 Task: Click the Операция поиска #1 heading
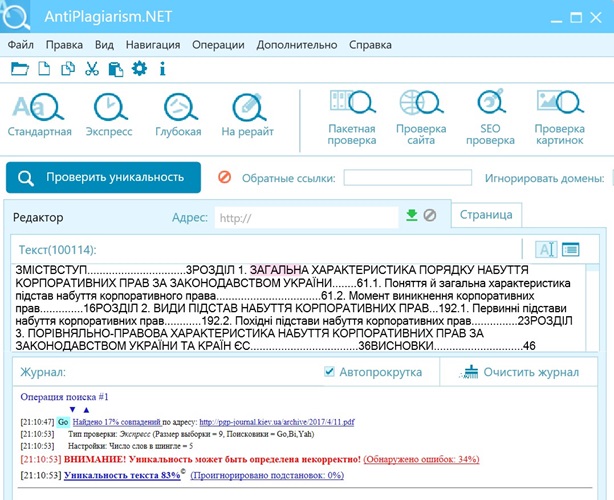(x=64, y=397)
